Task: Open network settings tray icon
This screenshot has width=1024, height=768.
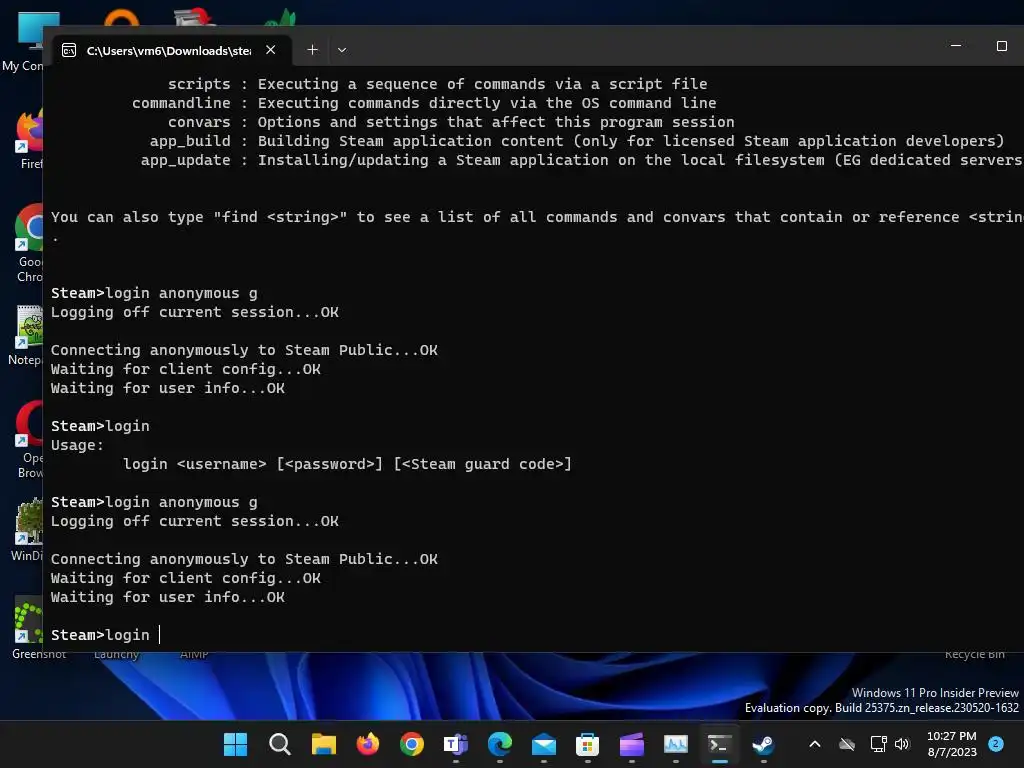Action: point(878,744)
